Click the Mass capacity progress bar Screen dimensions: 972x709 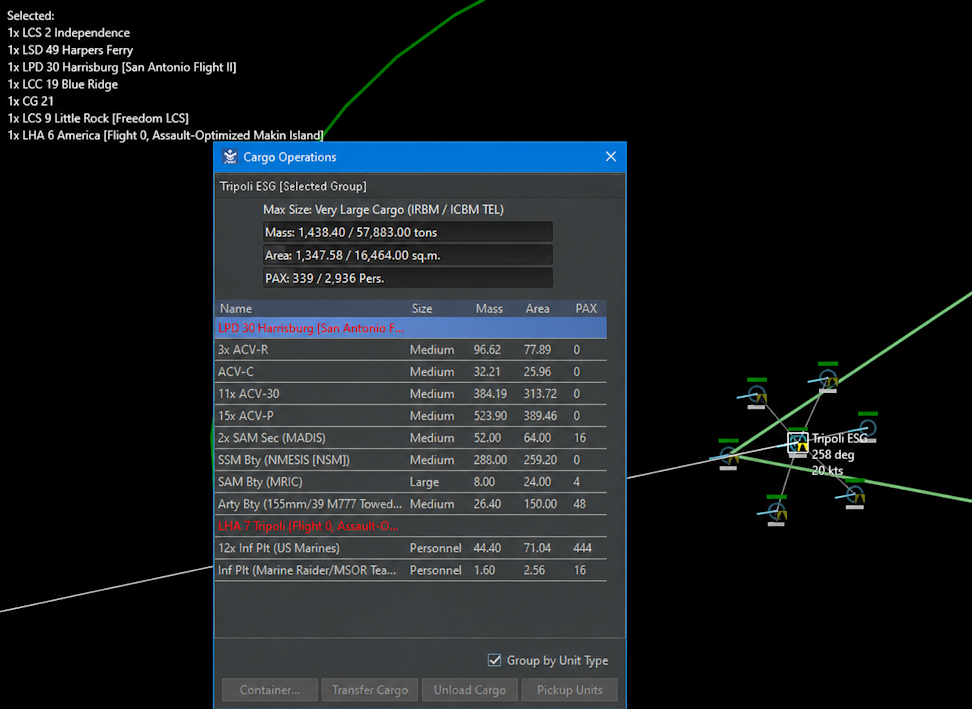click(407, 232)
